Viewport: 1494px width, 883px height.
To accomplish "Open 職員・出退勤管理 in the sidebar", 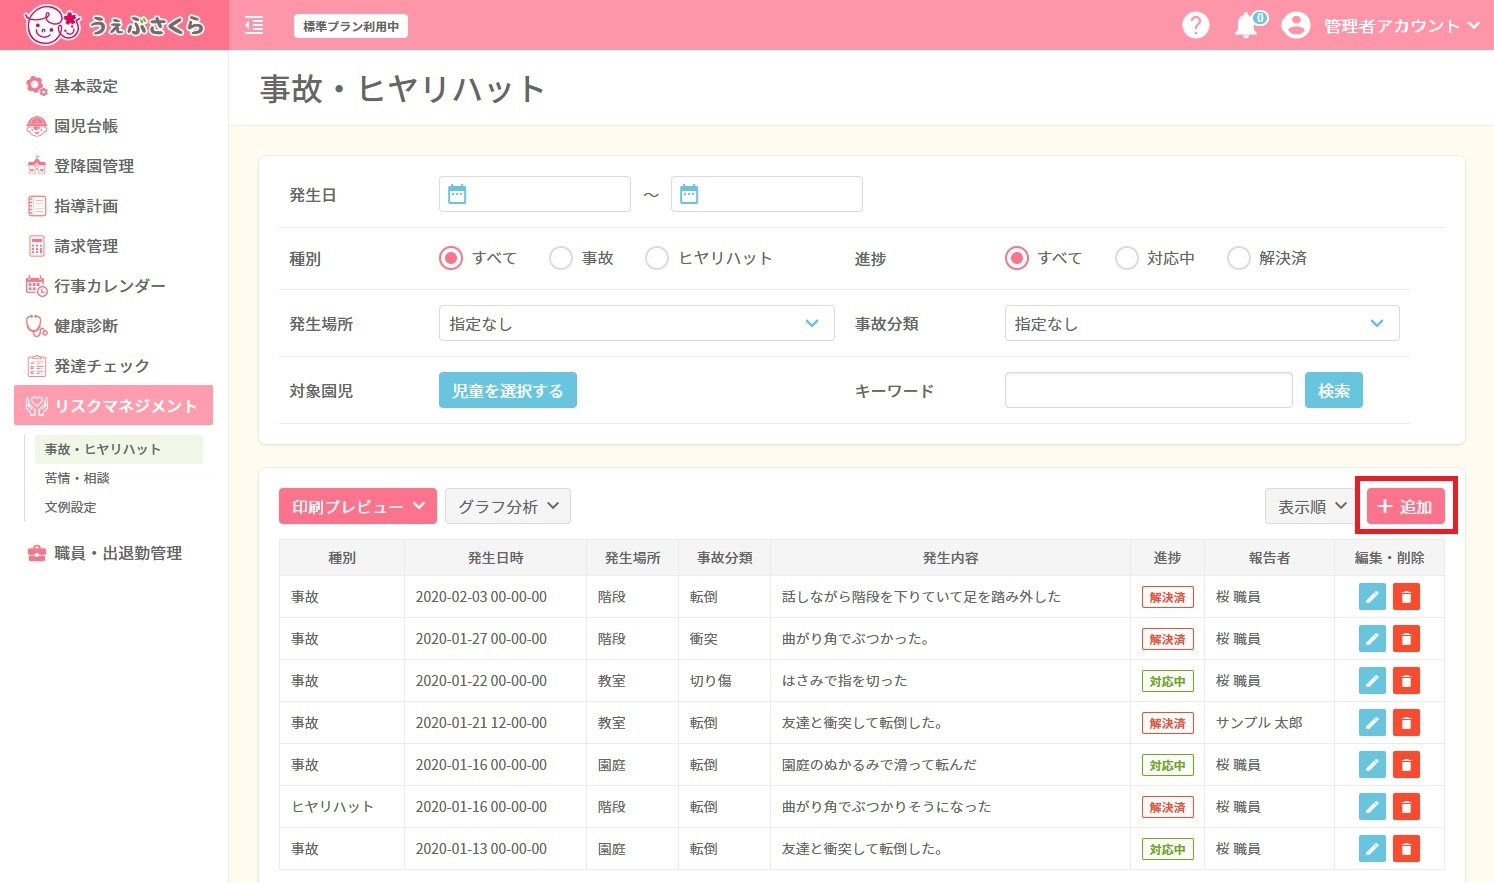I will click(x=117, y=553).
